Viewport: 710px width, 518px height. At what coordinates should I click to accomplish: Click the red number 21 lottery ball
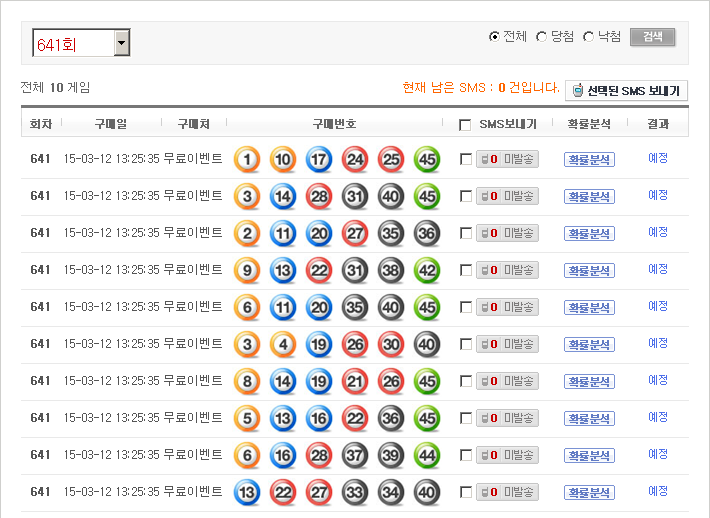pyautogui.click(x=355, y=381)
